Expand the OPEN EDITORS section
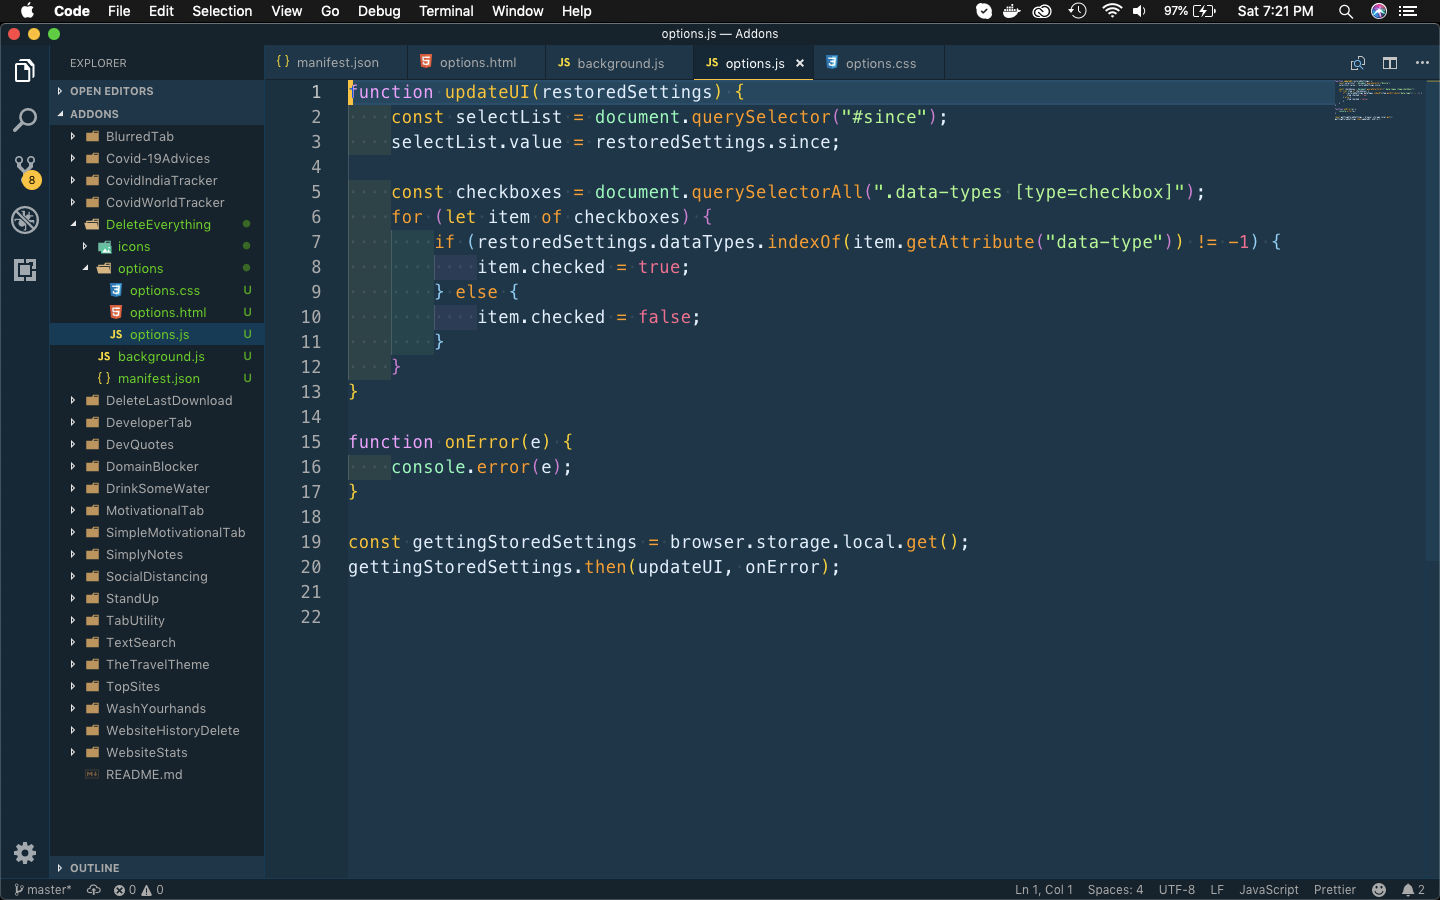This screenshot has height=900, width=1440. click(157, 91)
